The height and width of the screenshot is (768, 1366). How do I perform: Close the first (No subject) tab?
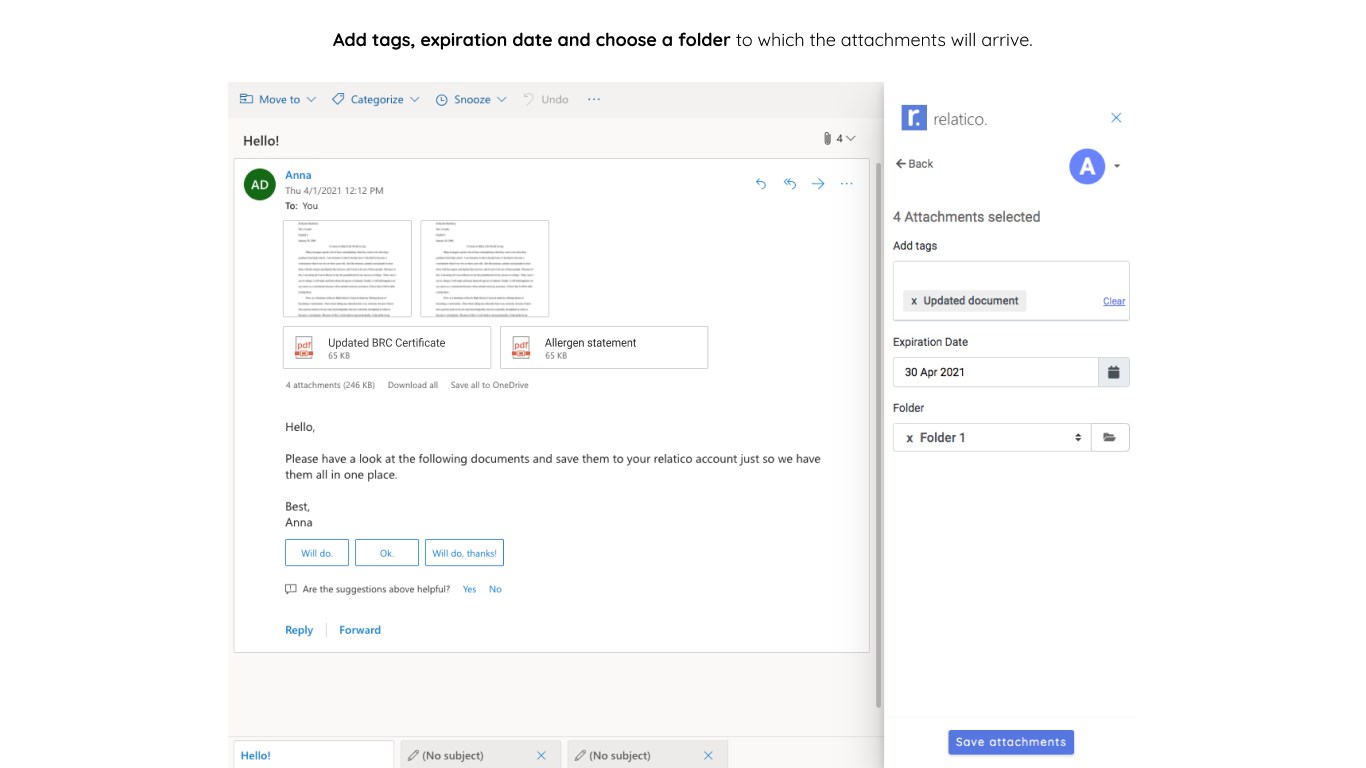[542, 755]
